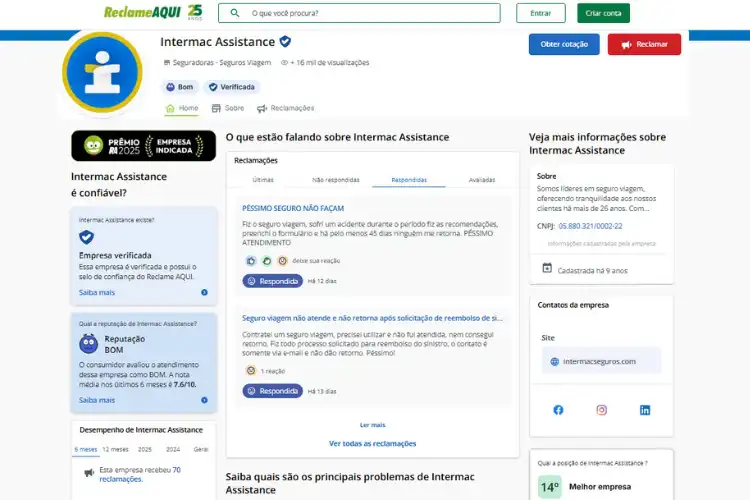Screen dimensions: 750x500
Task: Select the Não respondidas complaints tab
Action: pyautogui.click(x=336, y=180)
